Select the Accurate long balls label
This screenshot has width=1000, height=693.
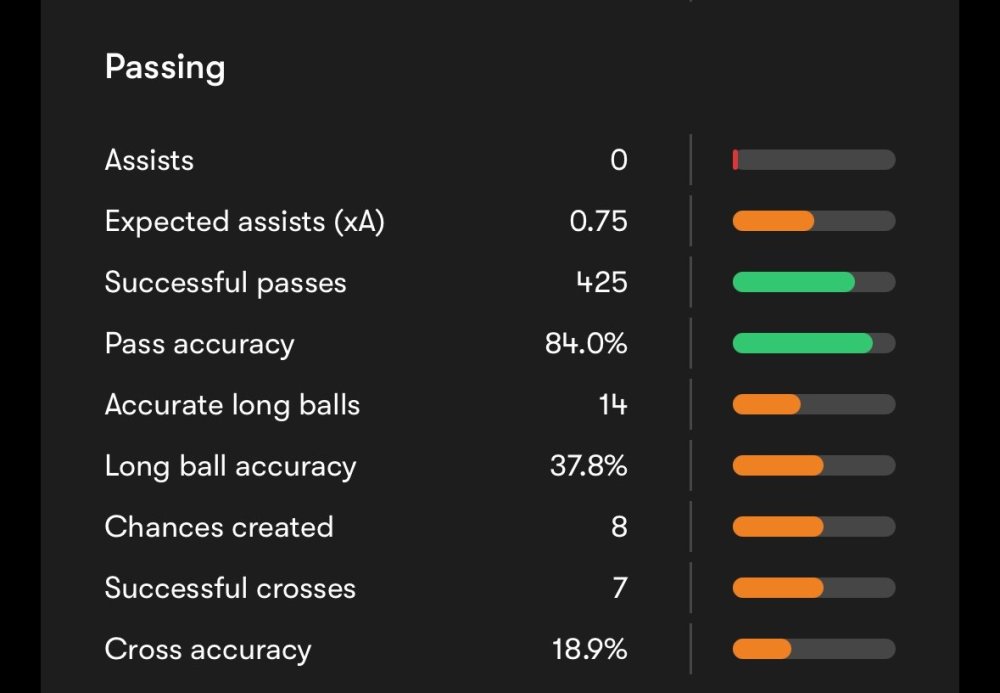click(232, 405)
